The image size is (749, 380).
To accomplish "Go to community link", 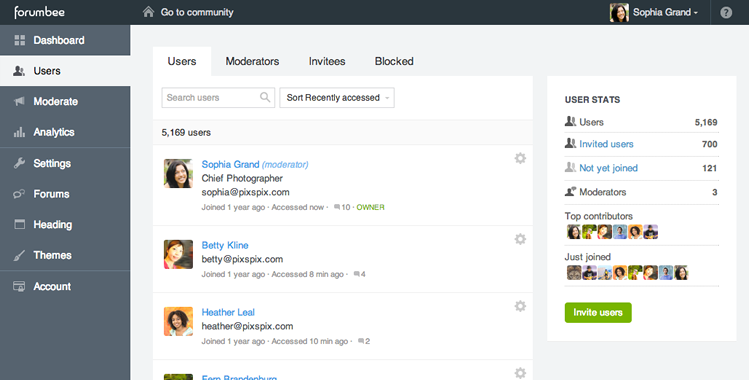I will [x=197, y=12].
